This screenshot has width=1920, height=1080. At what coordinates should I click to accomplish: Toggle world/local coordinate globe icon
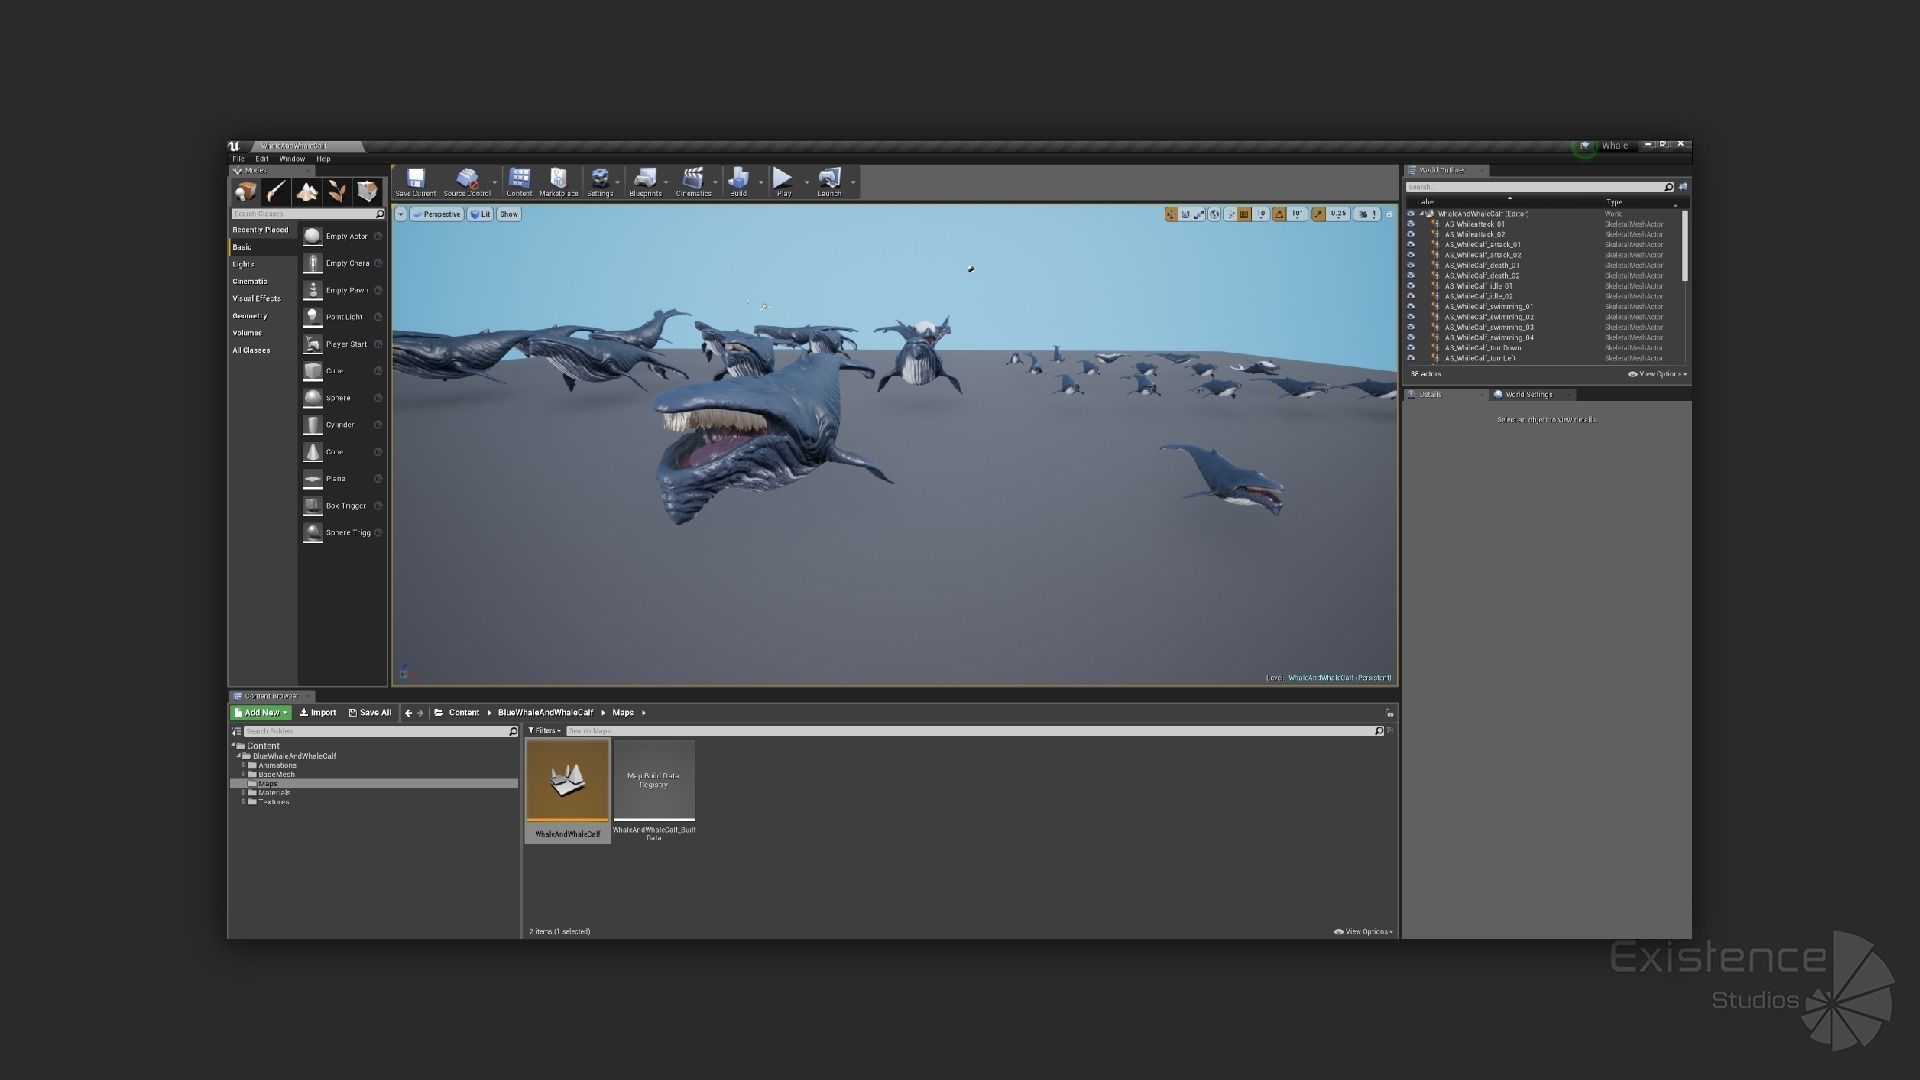[1214, 214]
